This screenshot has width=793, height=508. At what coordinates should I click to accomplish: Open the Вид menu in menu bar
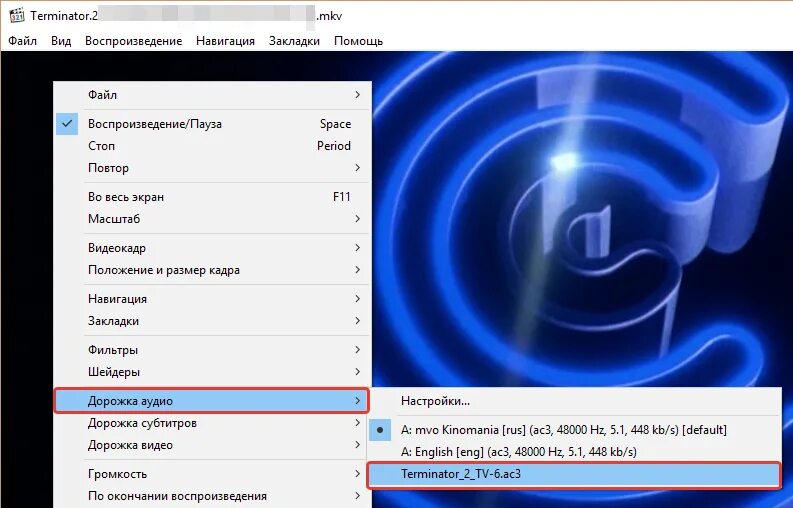[61, 41]
